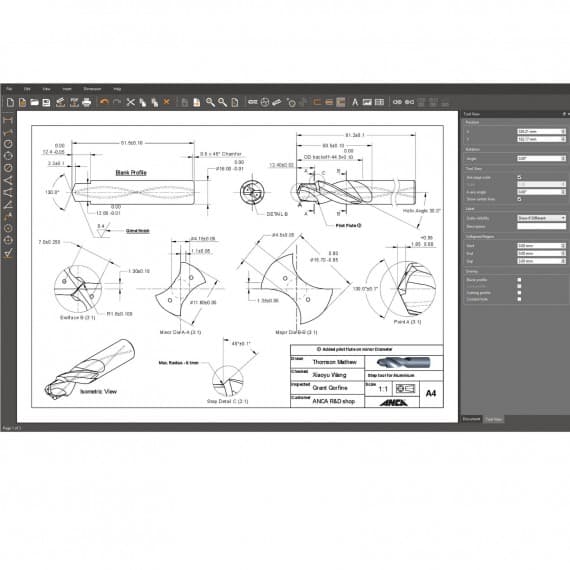Click the End value stepper arrows
This screenshot has width=570, height=570.
(x=563, y=253)
